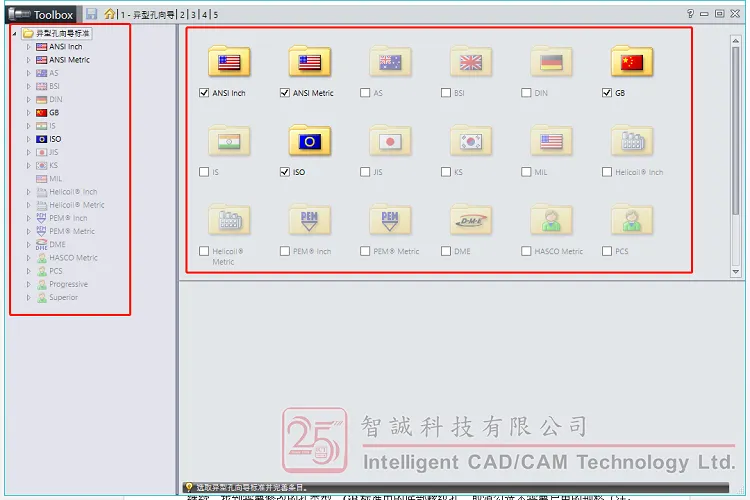Enable the BSI standard checkbox

click(446, 93)
